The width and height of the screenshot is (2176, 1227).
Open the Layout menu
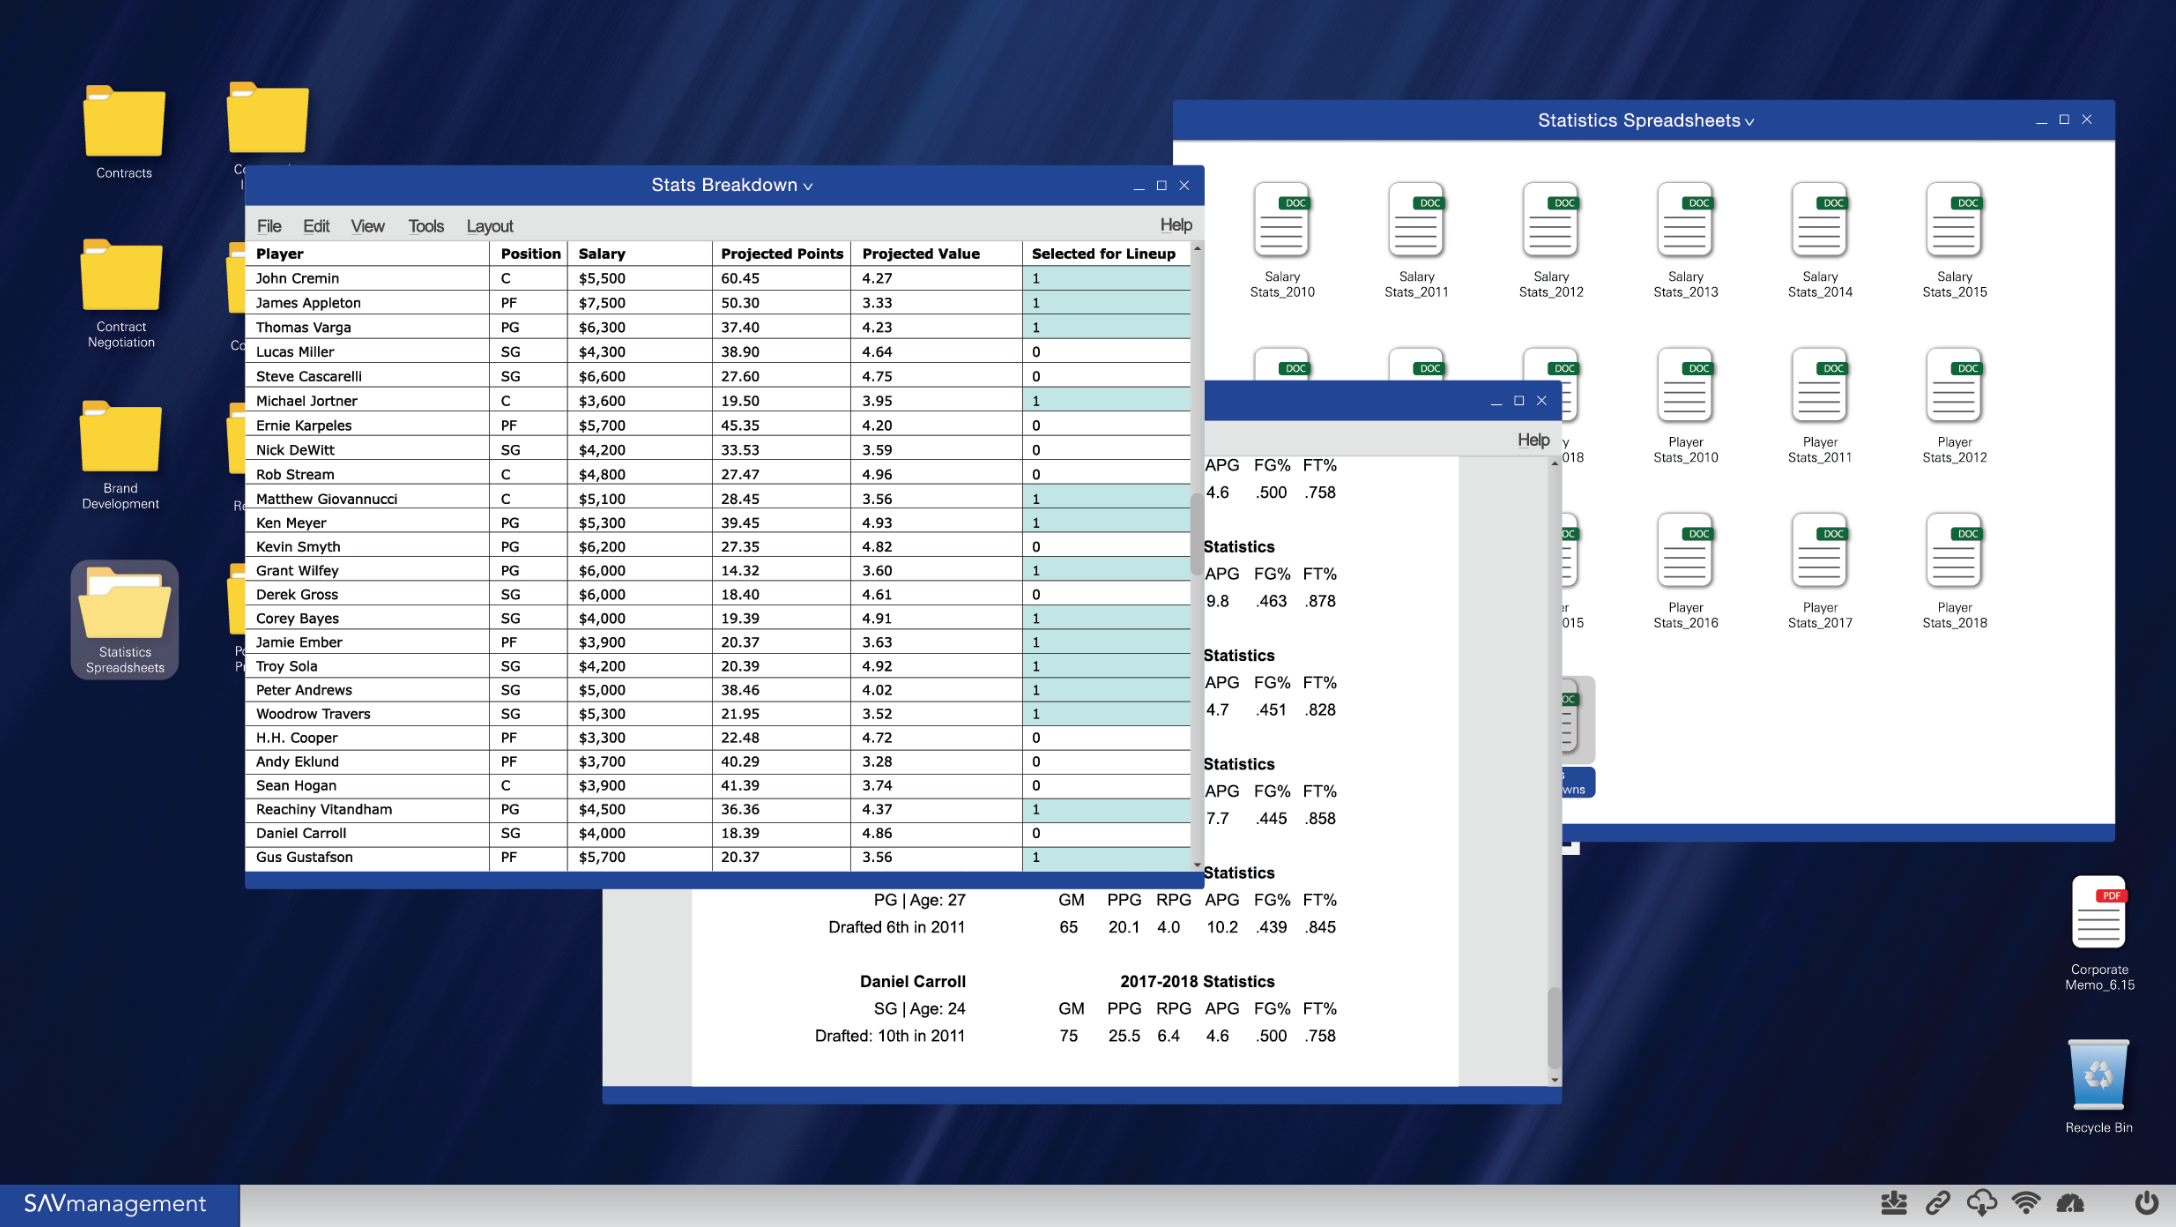[489, 226]
